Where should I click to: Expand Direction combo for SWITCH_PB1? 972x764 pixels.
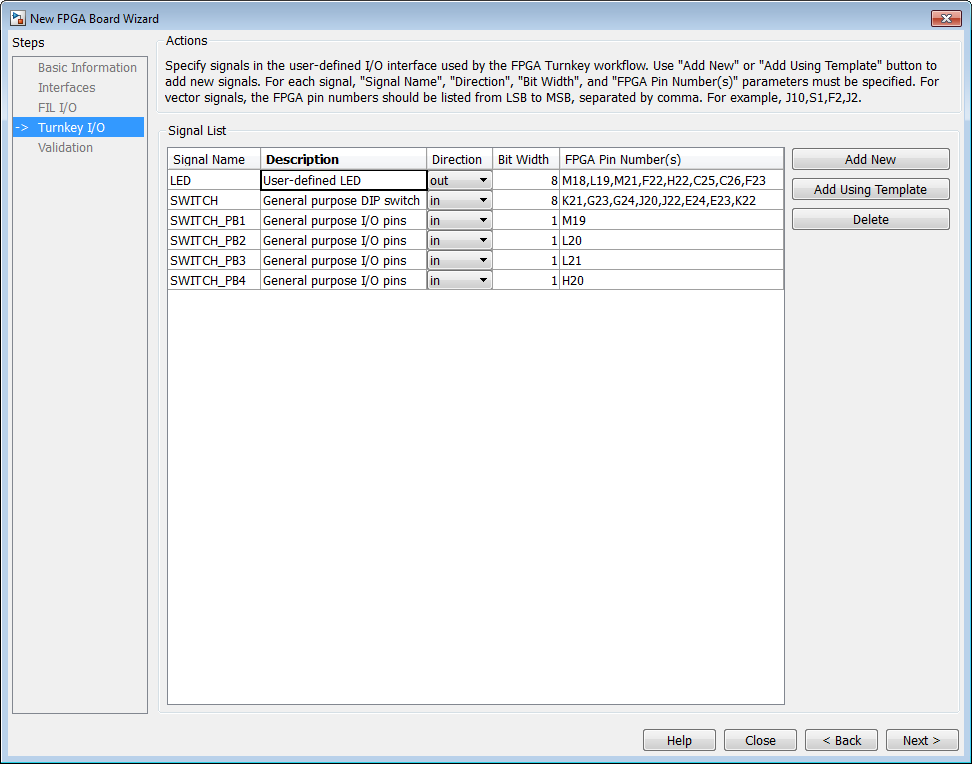click(x=459, y=220)
